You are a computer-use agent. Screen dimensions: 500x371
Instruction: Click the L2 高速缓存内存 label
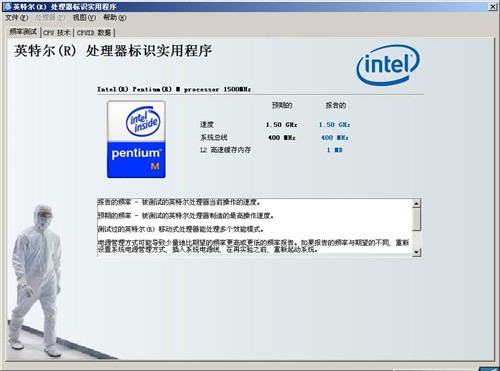225,150
